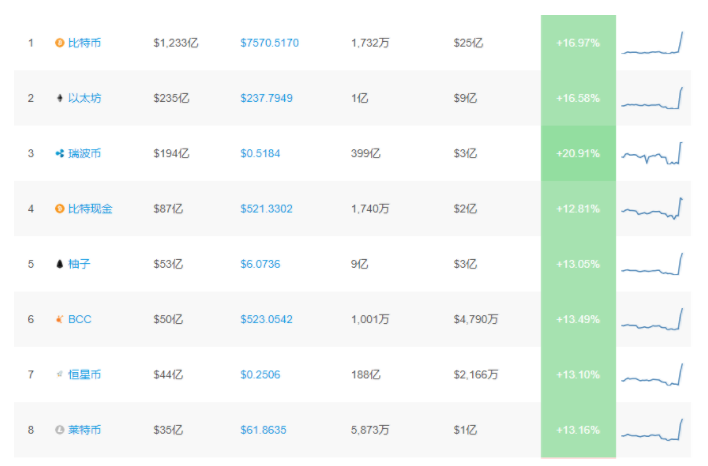Click price $61.8635
708x466 pixels.
pos(263,430)
